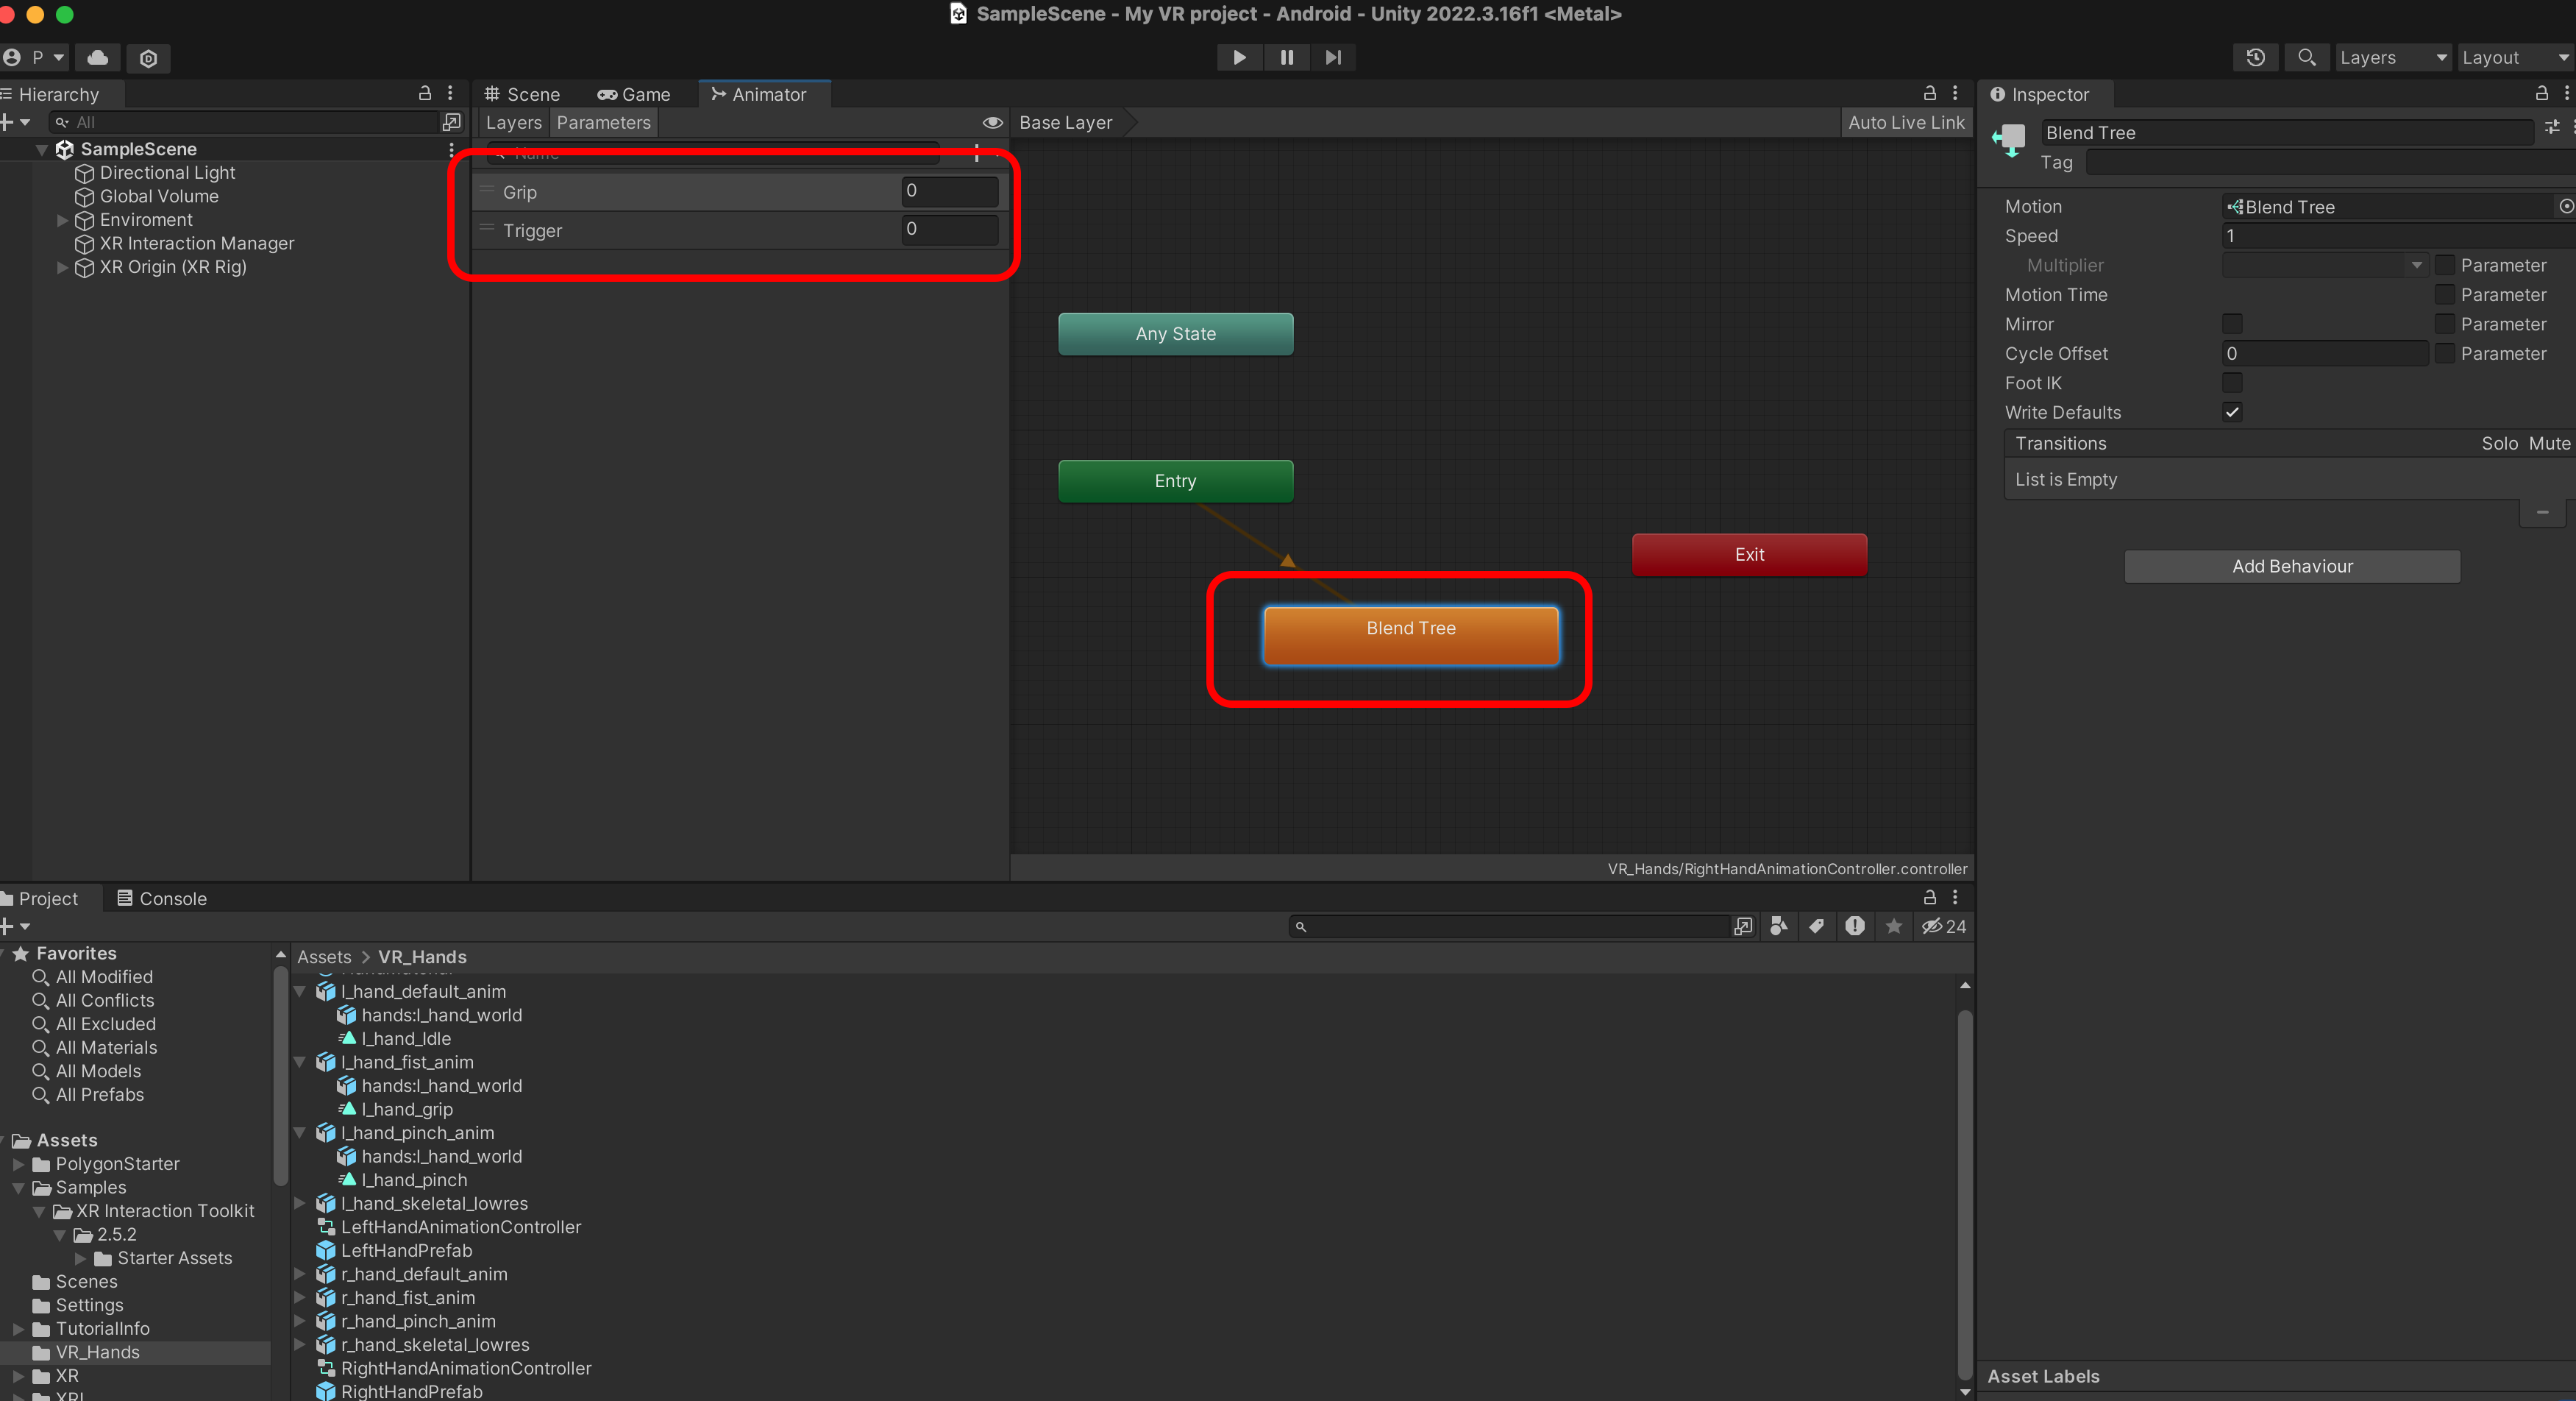Click the Step frame button

1333,57
